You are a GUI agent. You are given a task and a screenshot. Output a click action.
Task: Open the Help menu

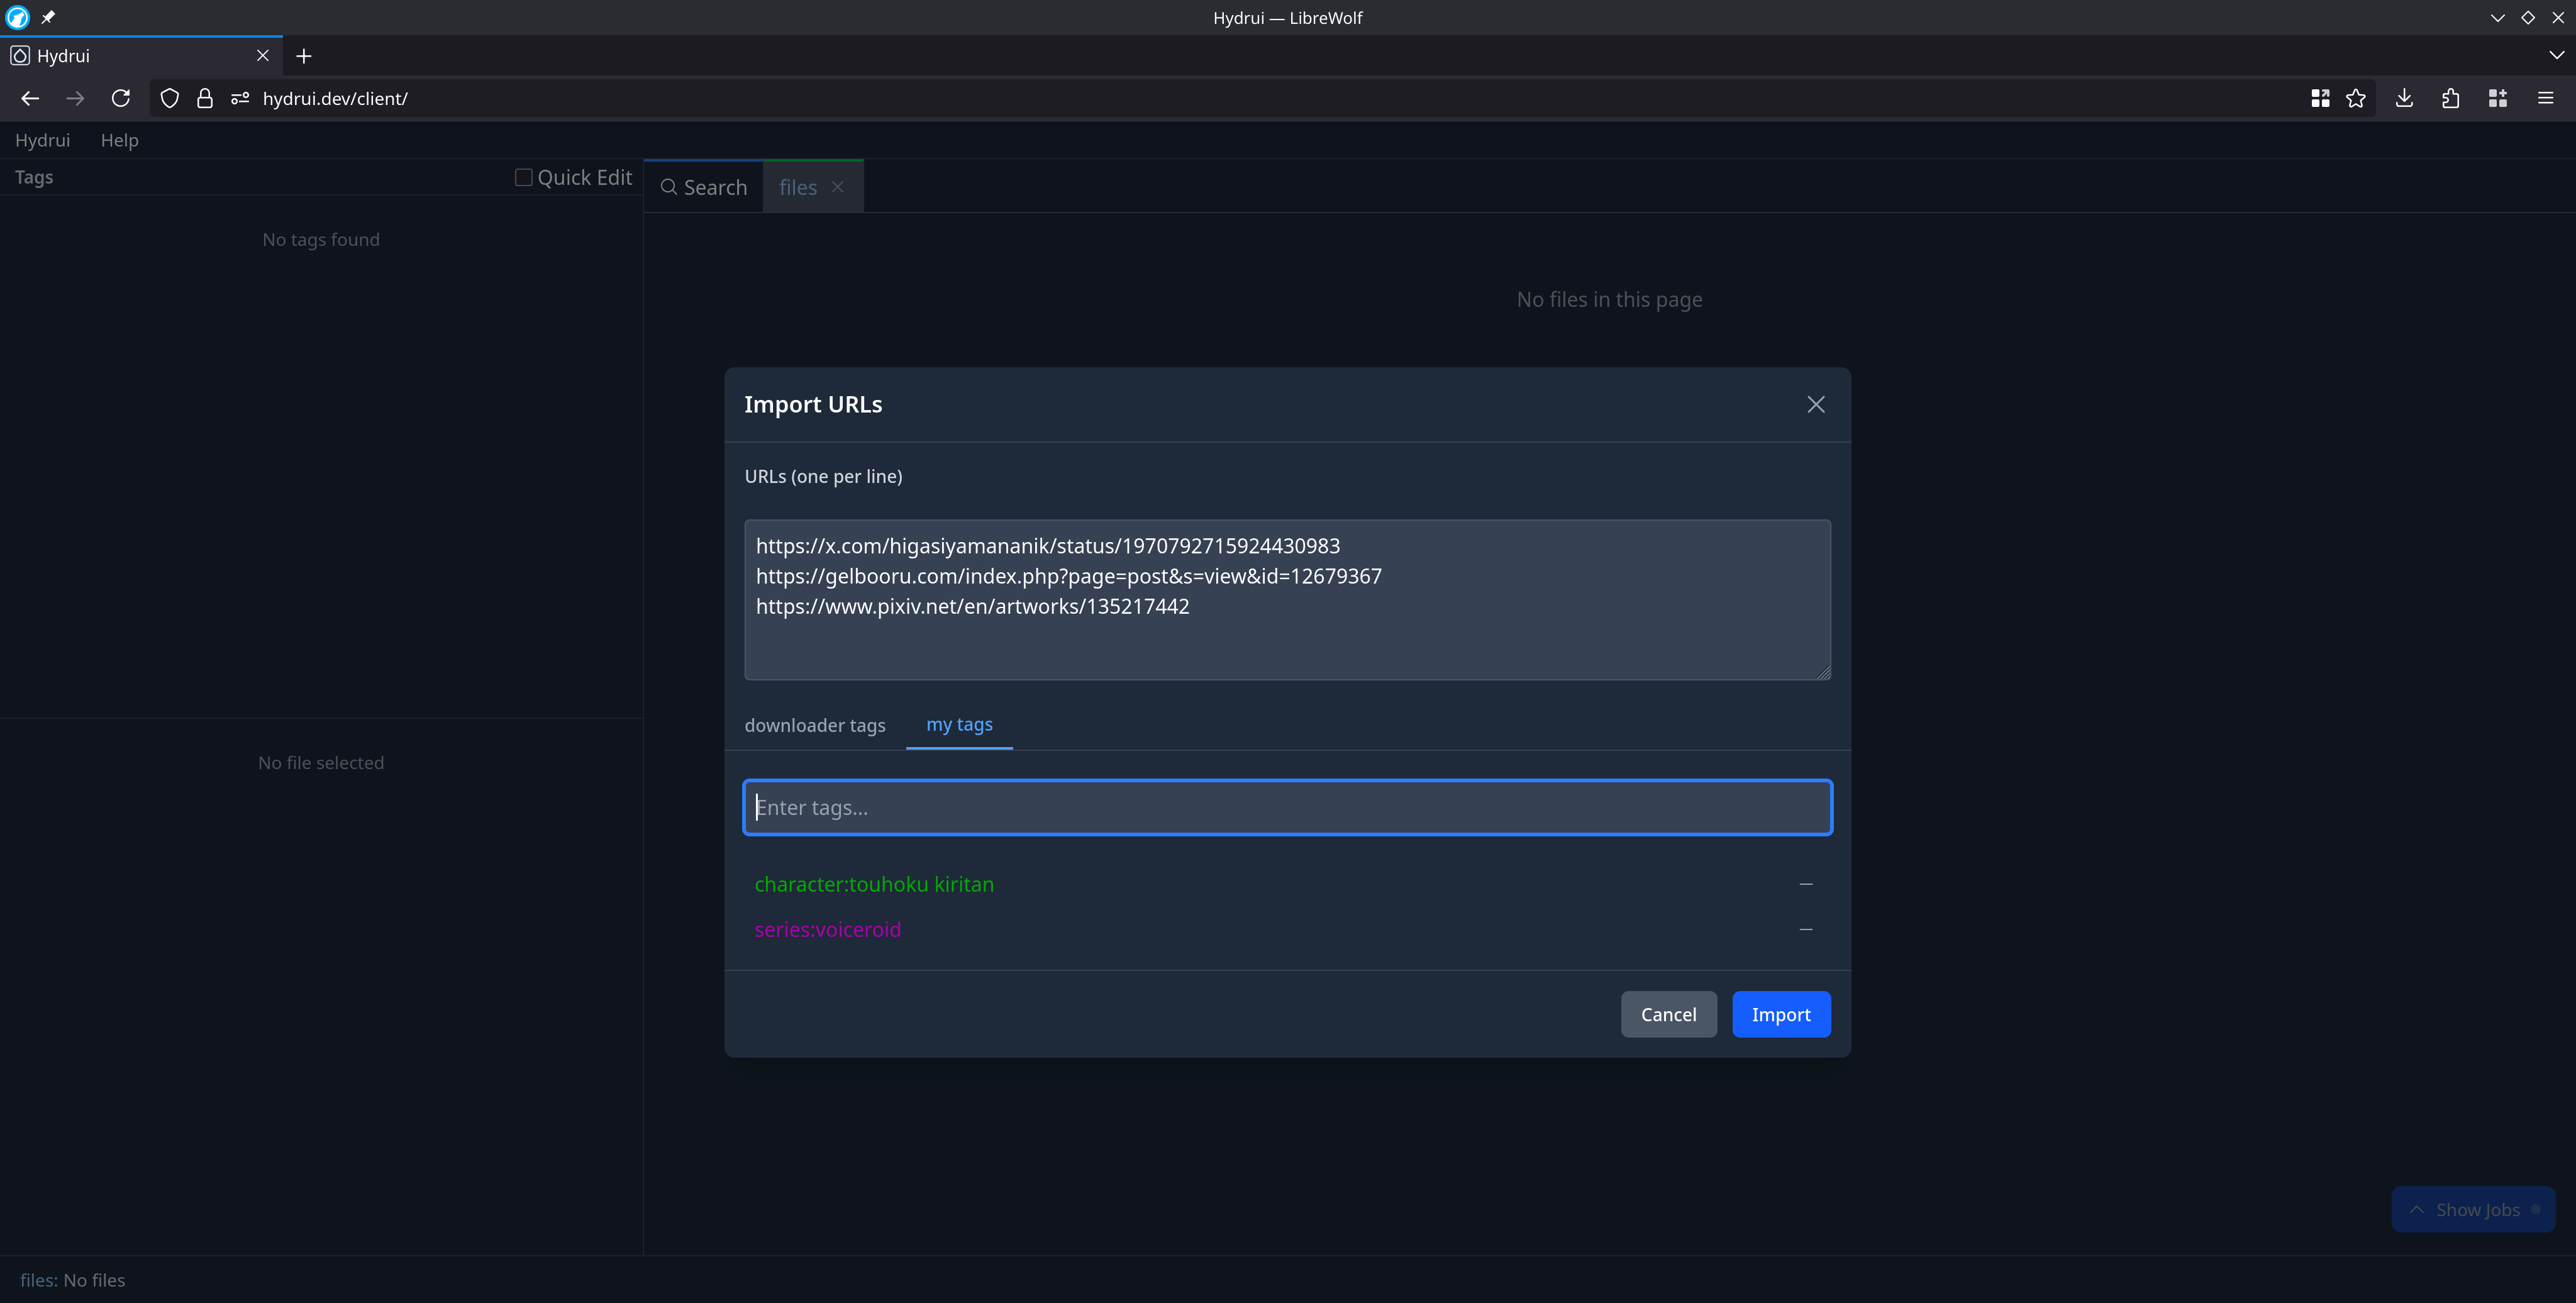point(119,140)
